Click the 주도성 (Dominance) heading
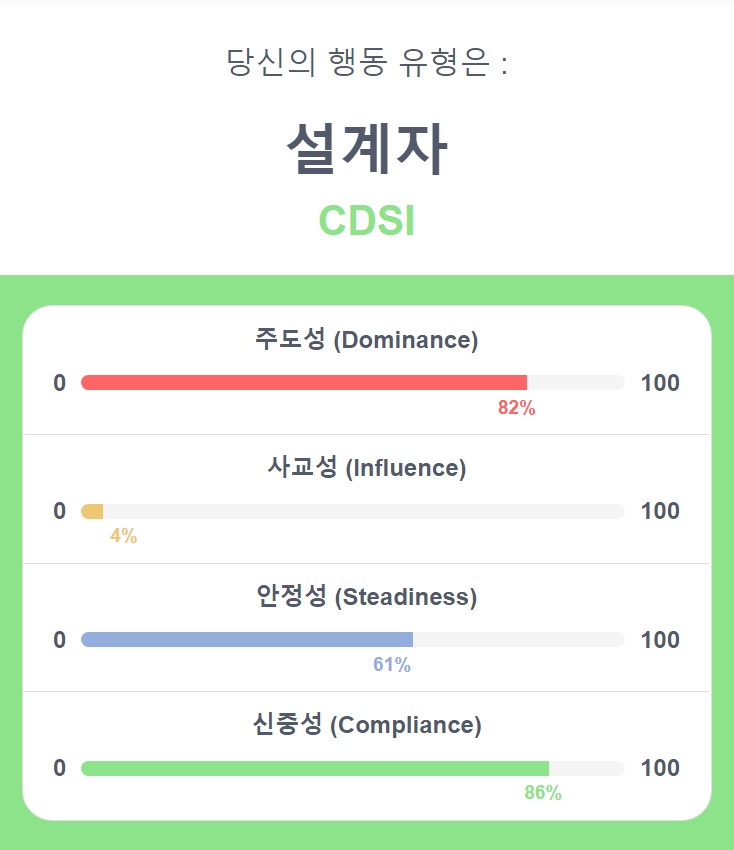734x850 pixels. point(367,340)
